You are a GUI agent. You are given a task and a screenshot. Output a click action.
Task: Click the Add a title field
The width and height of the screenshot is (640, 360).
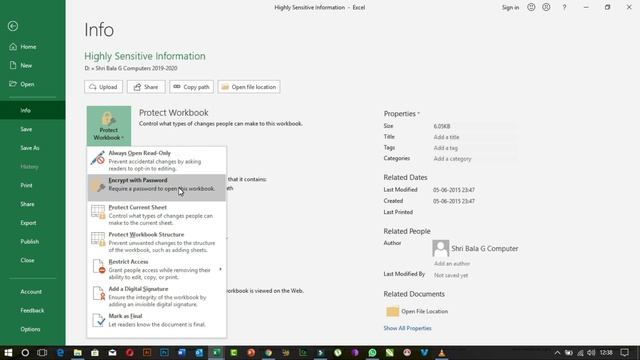[475, 137]
